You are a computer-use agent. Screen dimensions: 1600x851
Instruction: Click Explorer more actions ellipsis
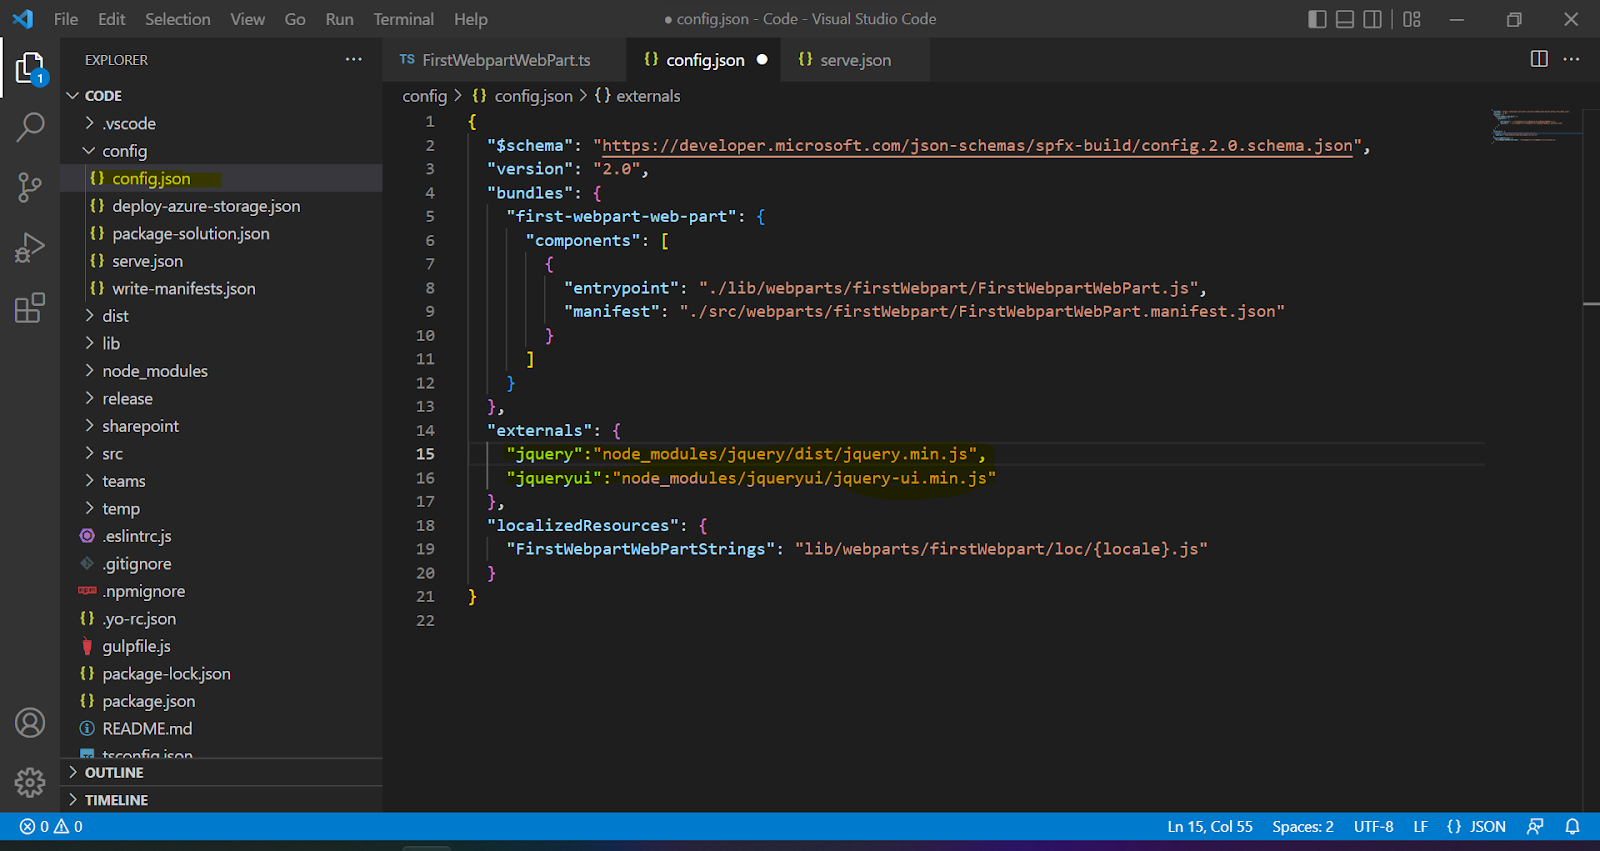click(354, 60)
